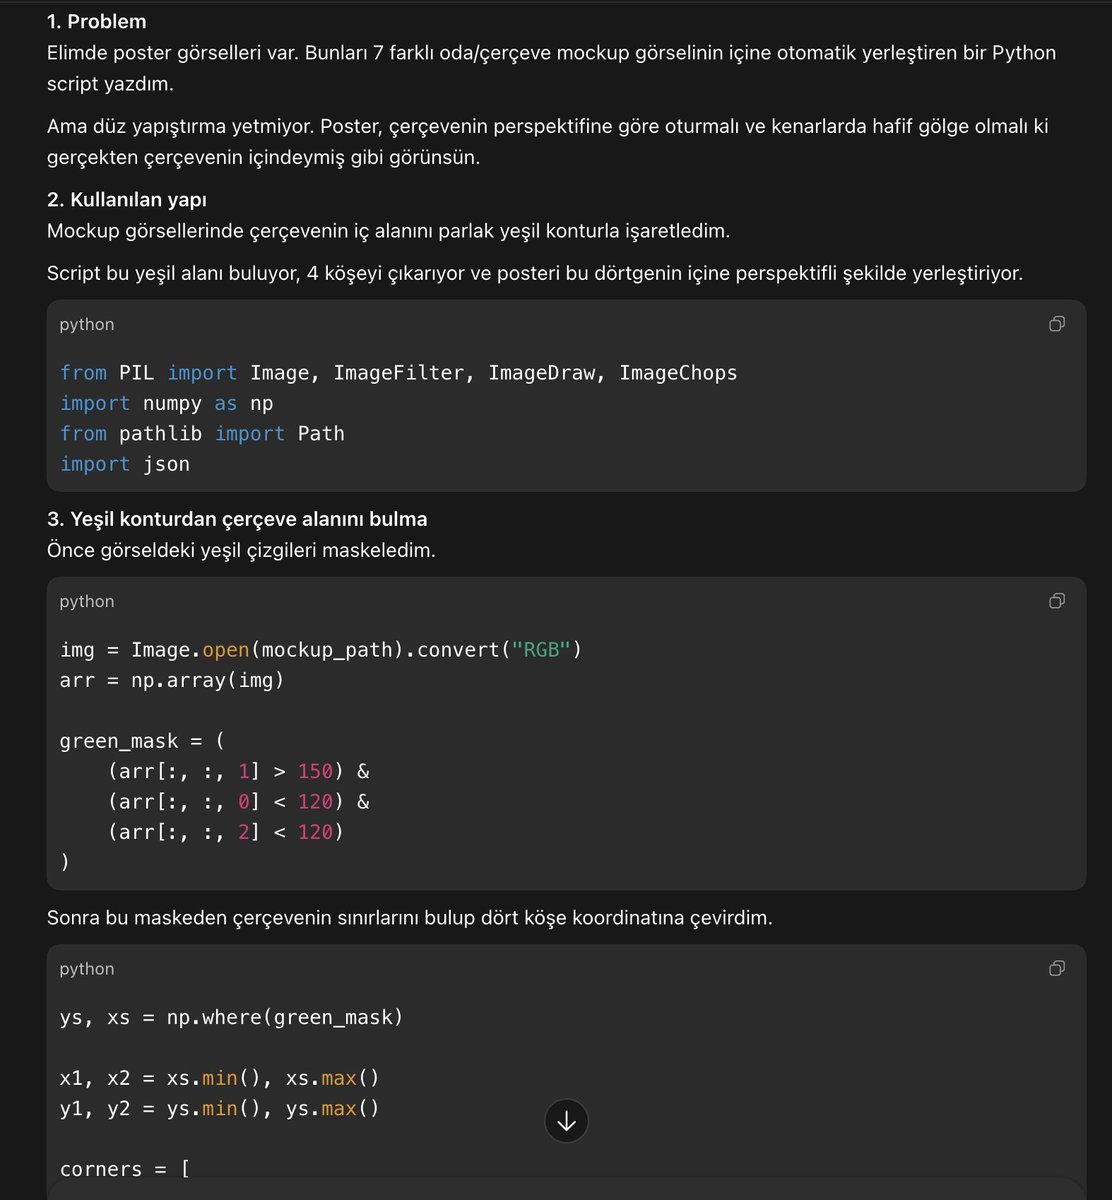This screenshot has width=1112, height=1200.
Task: Click the line 'import numpy as np'
Action: click(166, 403)
